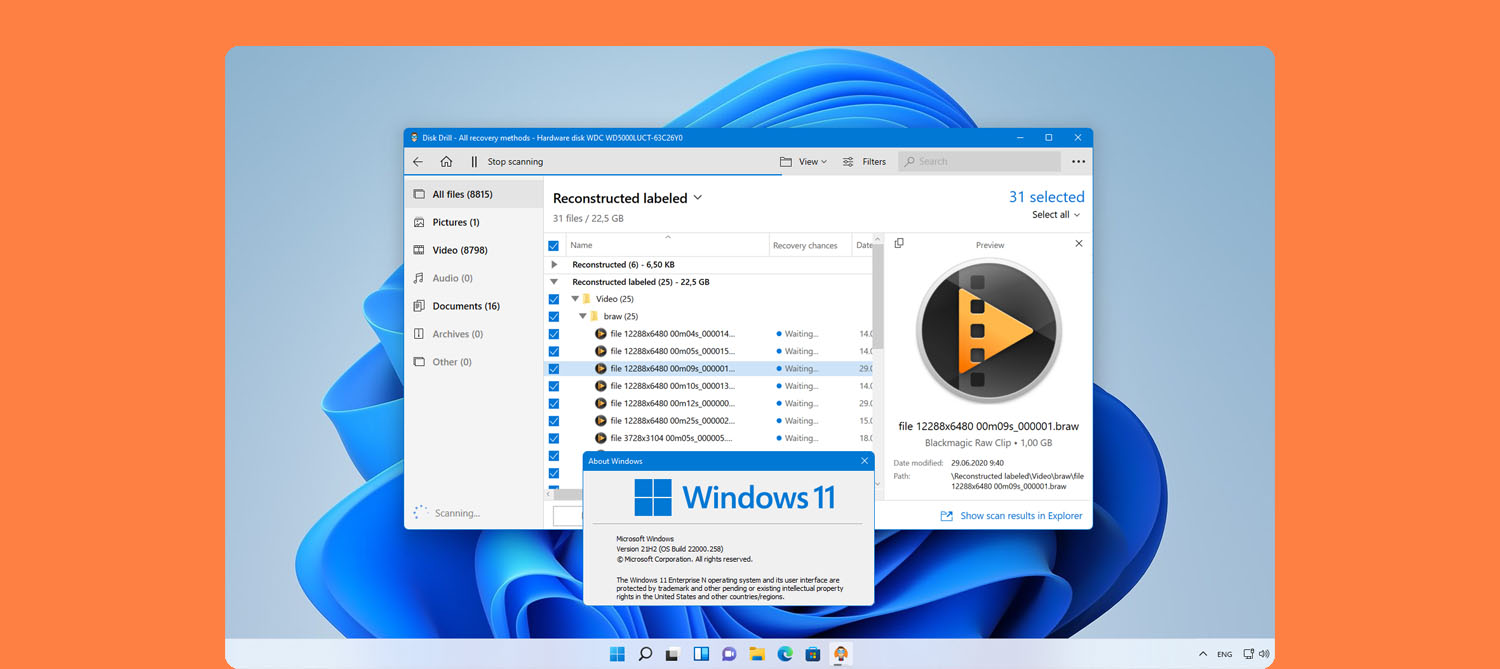The height and width of the screenshot is (669, 1500).
Task: Pause scanning with the pause icon
Action: pos(474,161)
